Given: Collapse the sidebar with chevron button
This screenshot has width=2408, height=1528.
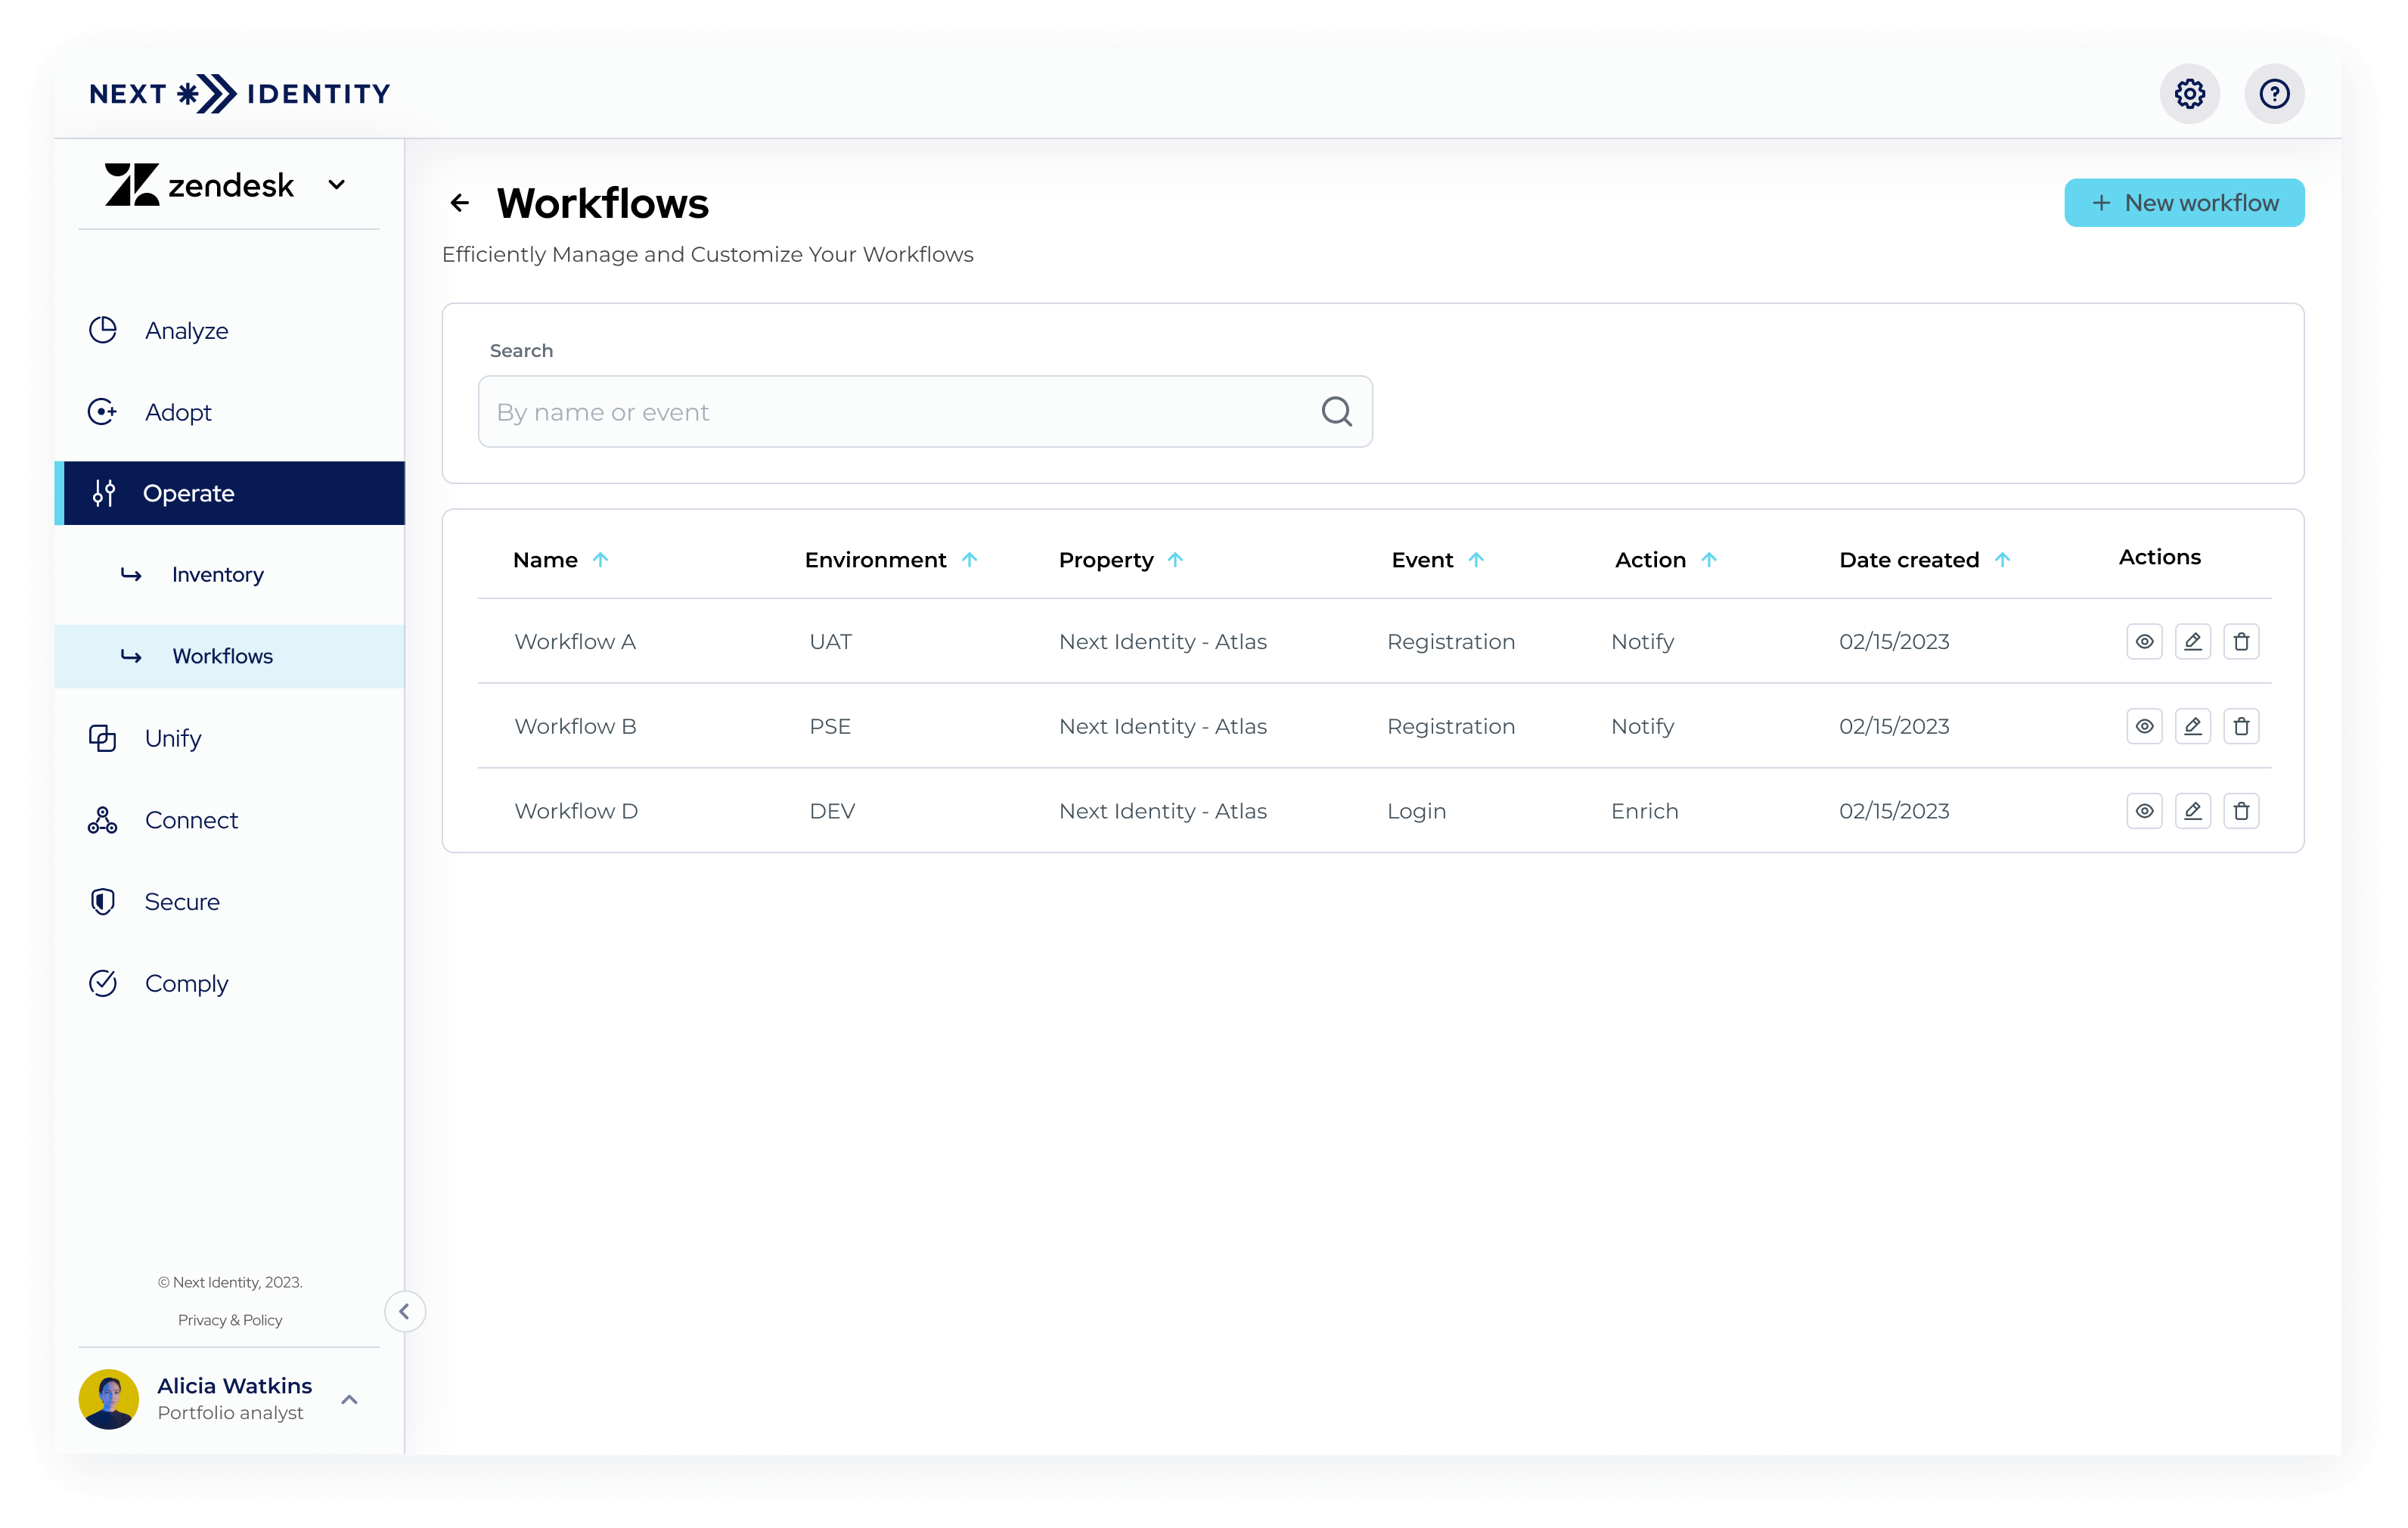Looking at the screenshot, I should click(x=404, y=1311).
